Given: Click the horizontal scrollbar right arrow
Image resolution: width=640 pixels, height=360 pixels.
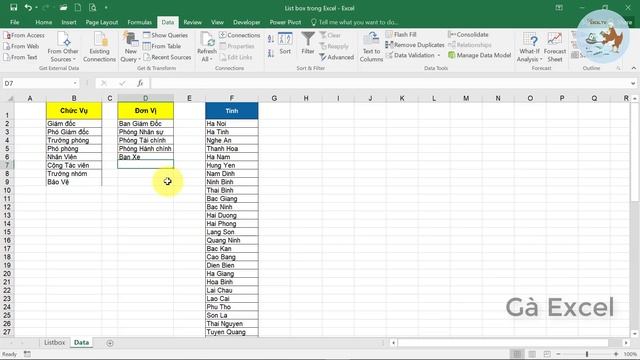Looking at the screenshot, I should (x=626, y=343).
